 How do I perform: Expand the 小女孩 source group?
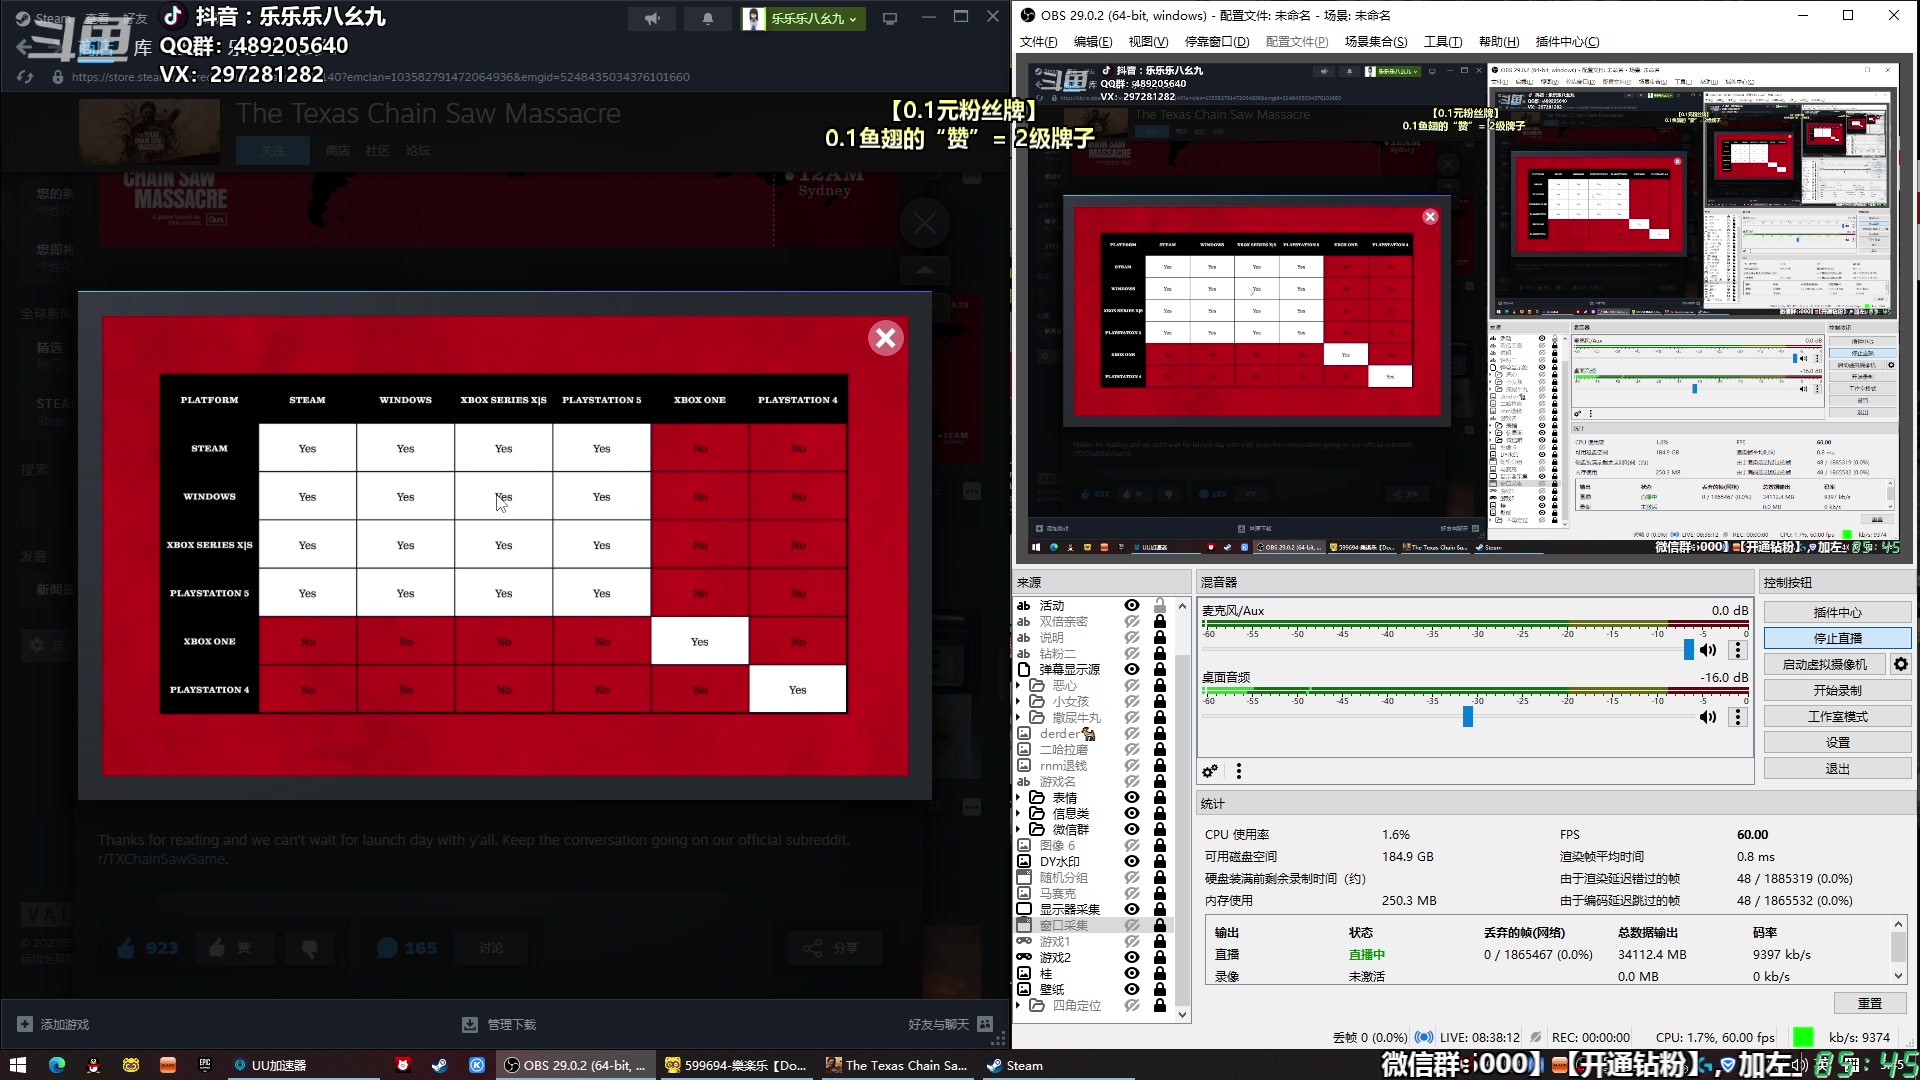[x=1019, y=701]
